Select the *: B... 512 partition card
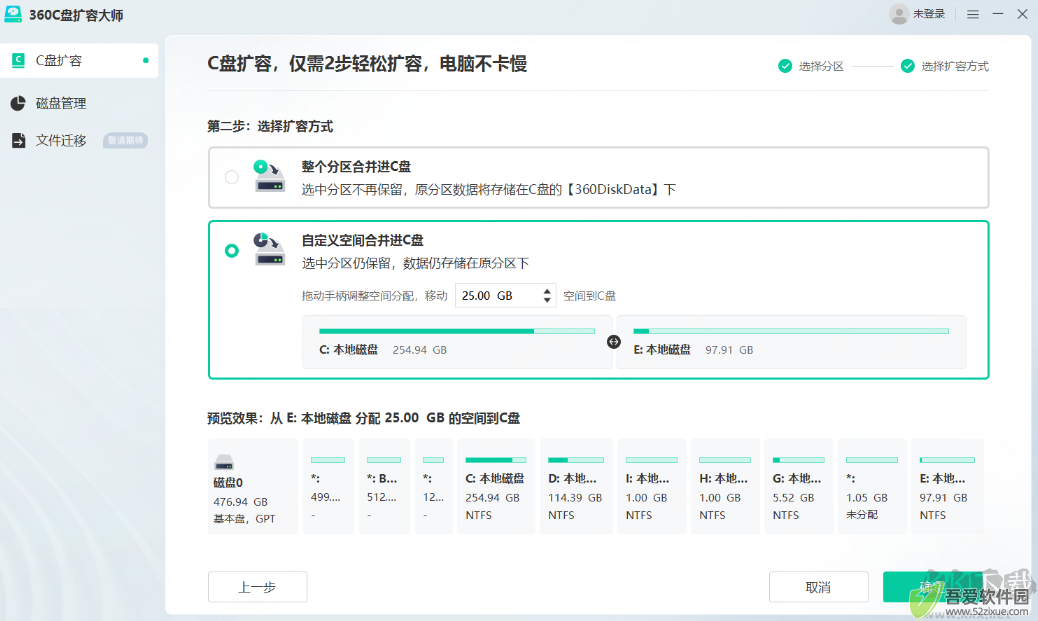The height and width of the screenshot is (621, 1038). pos(384,486)
